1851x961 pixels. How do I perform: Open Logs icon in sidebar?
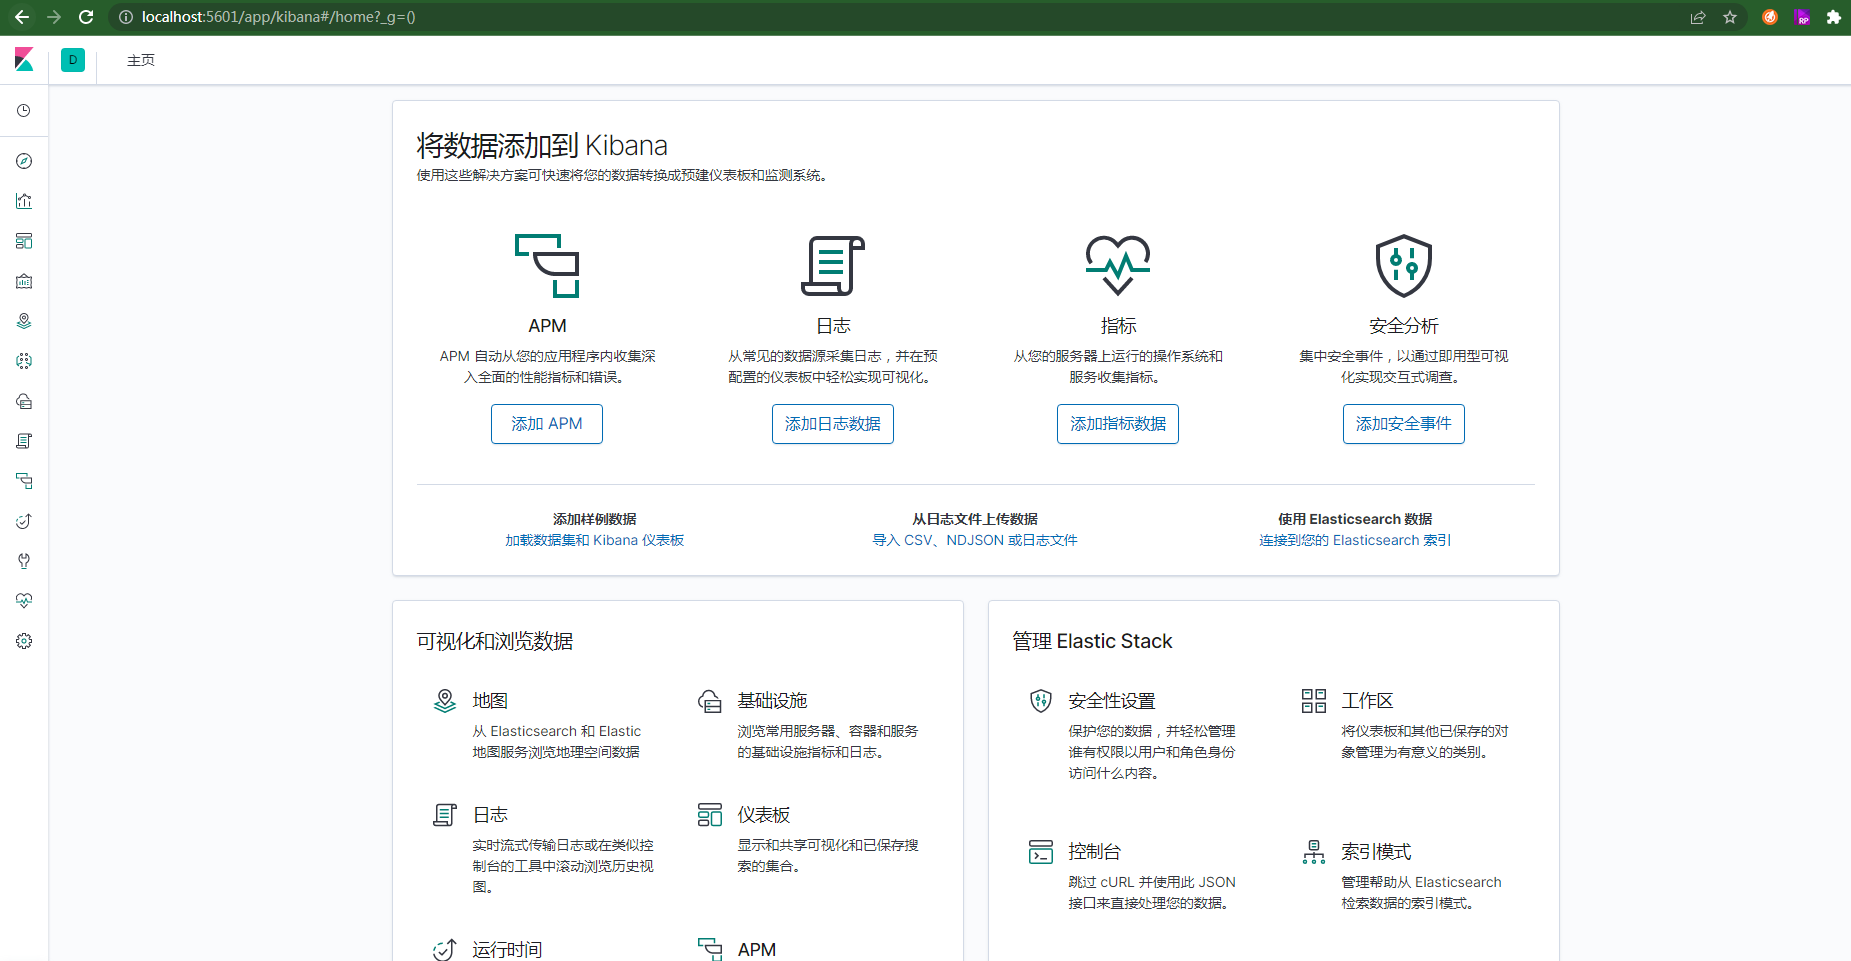[x=24, y=441]
